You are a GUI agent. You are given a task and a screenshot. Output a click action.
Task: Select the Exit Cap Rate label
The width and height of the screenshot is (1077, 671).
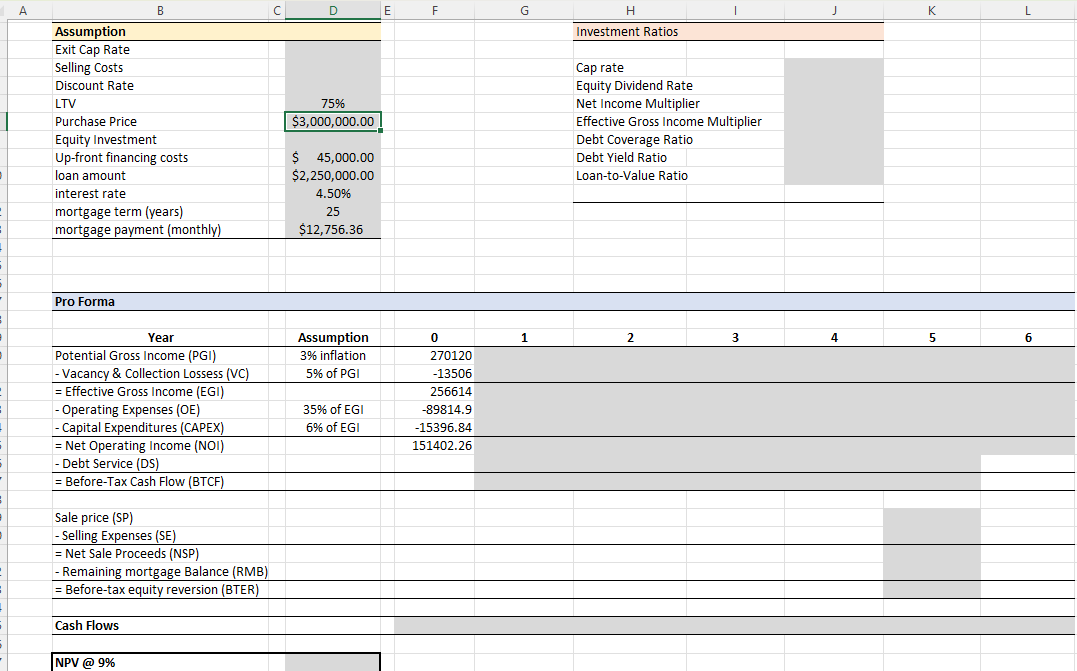[92, 49]
